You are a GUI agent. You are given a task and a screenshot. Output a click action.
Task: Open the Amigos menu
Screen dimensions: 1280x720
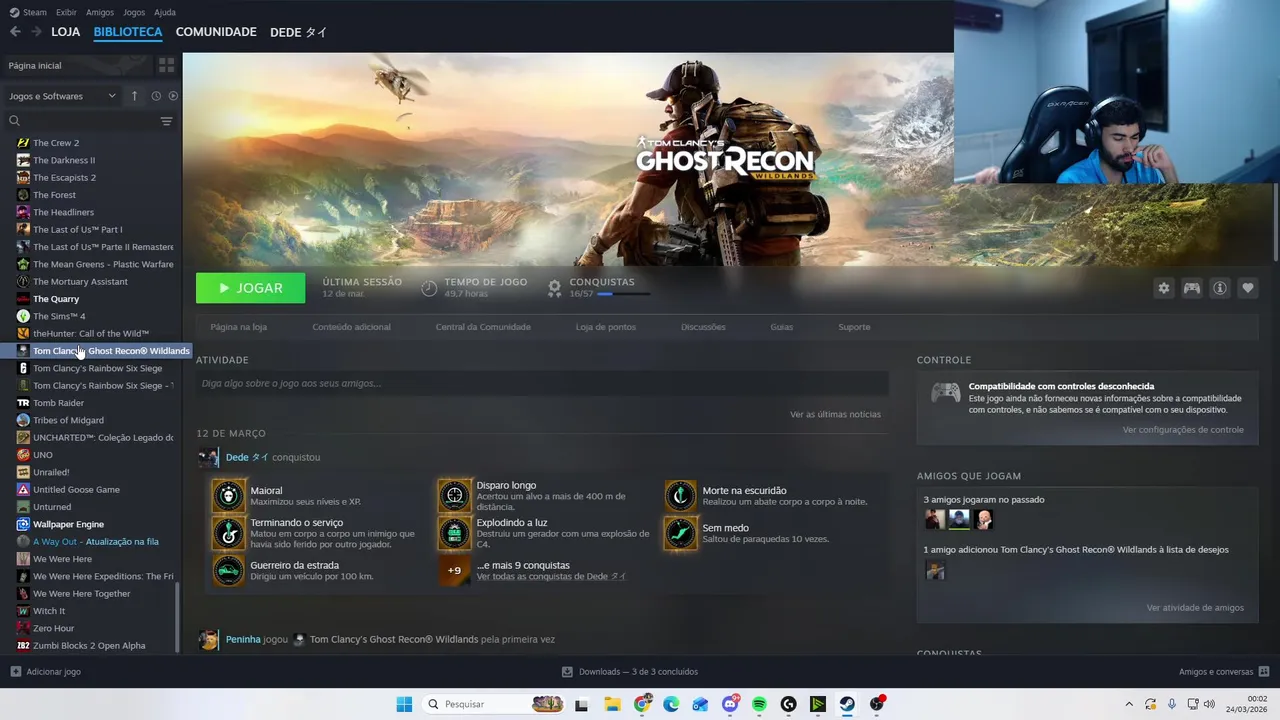pyautogui.click(x=100, y=12)
